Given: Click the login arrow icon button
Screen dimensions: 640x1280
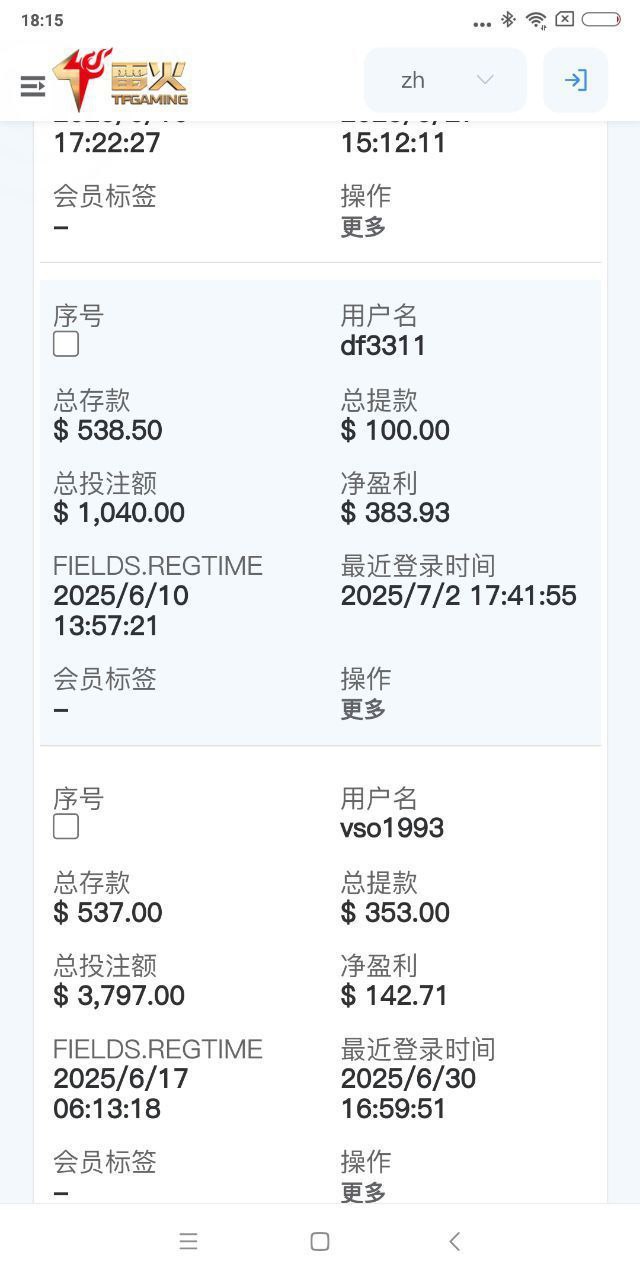Looking at the screenshot, I should [x=575, y=80].
